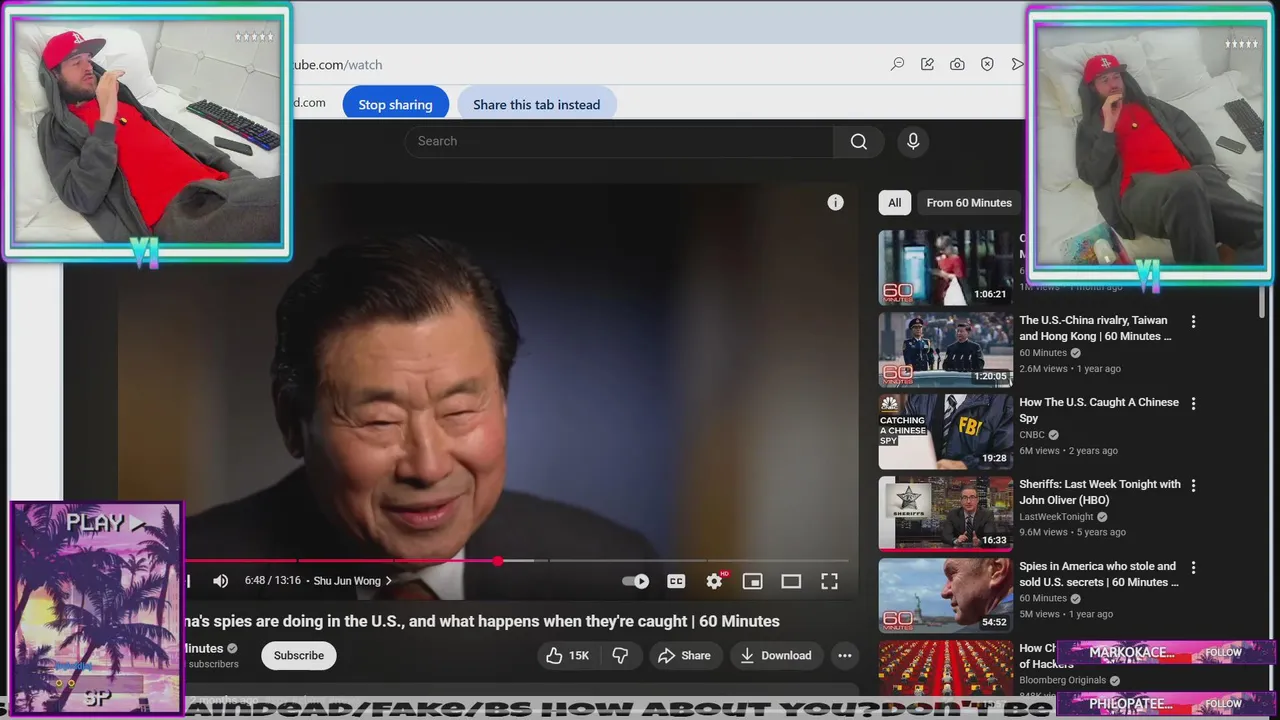Click the YouTube search magnifier button

[859, 141]
